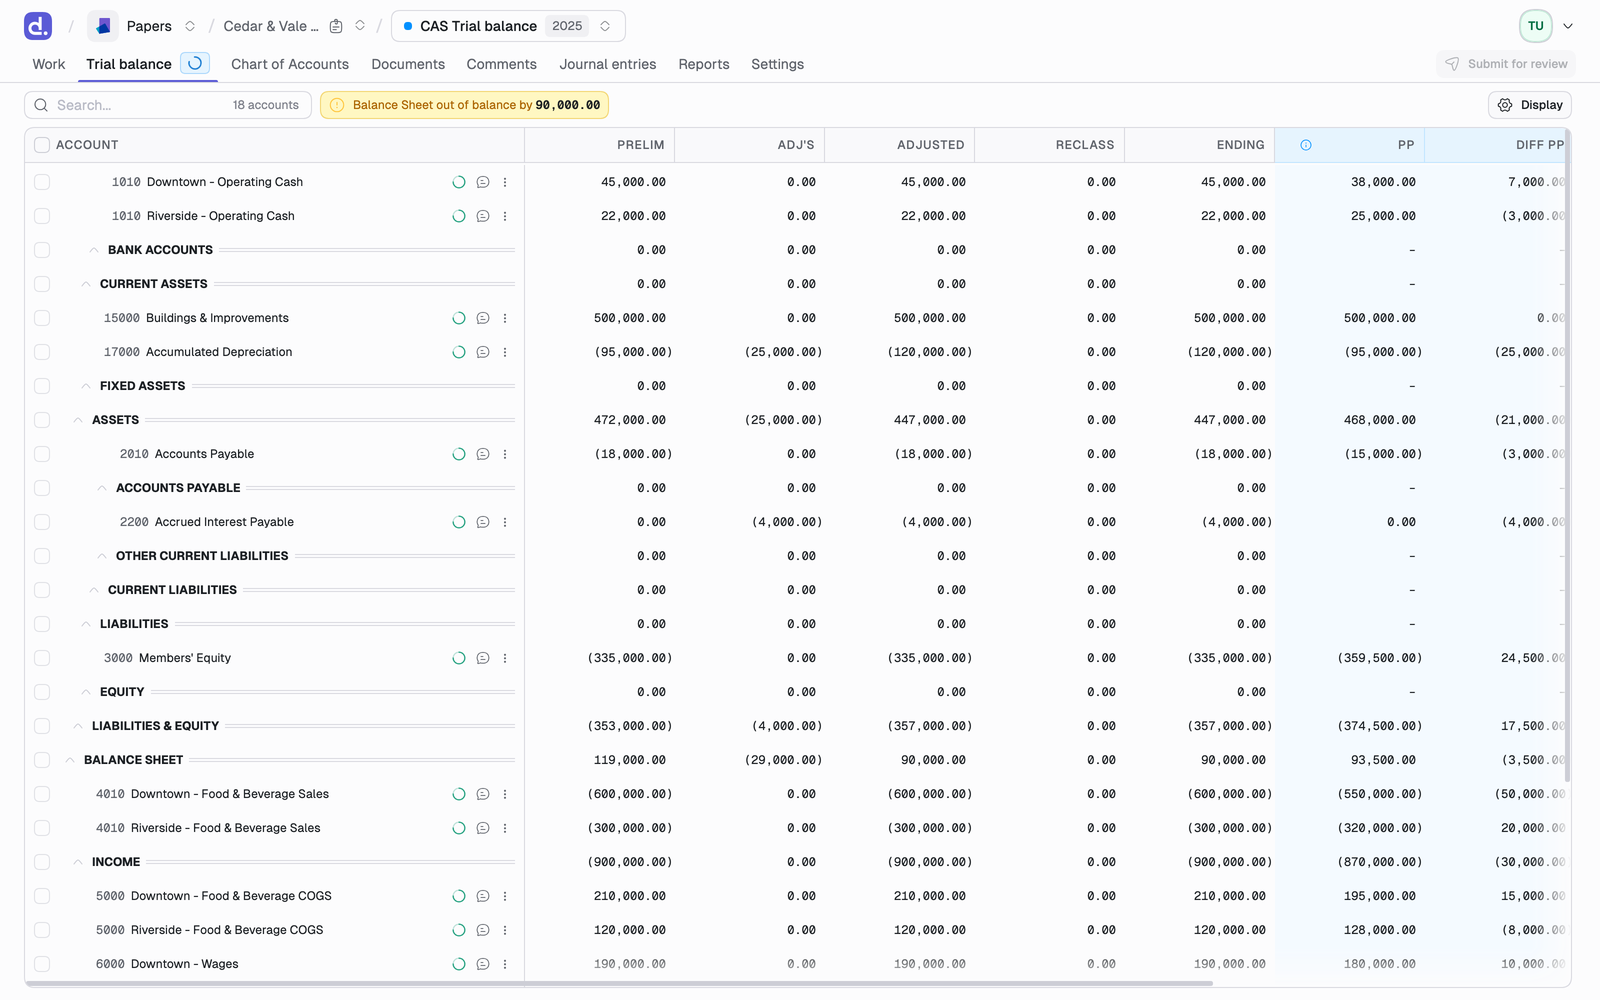1600x1000 pixels.
Task: Click the vertical scrollbar of the table
Action: click(x=1567, y=455)
